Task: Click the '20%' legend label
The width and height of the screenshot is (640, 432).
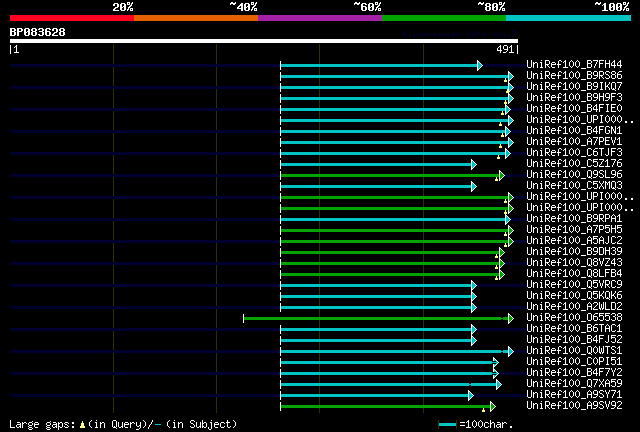Action: pos(123,7)
